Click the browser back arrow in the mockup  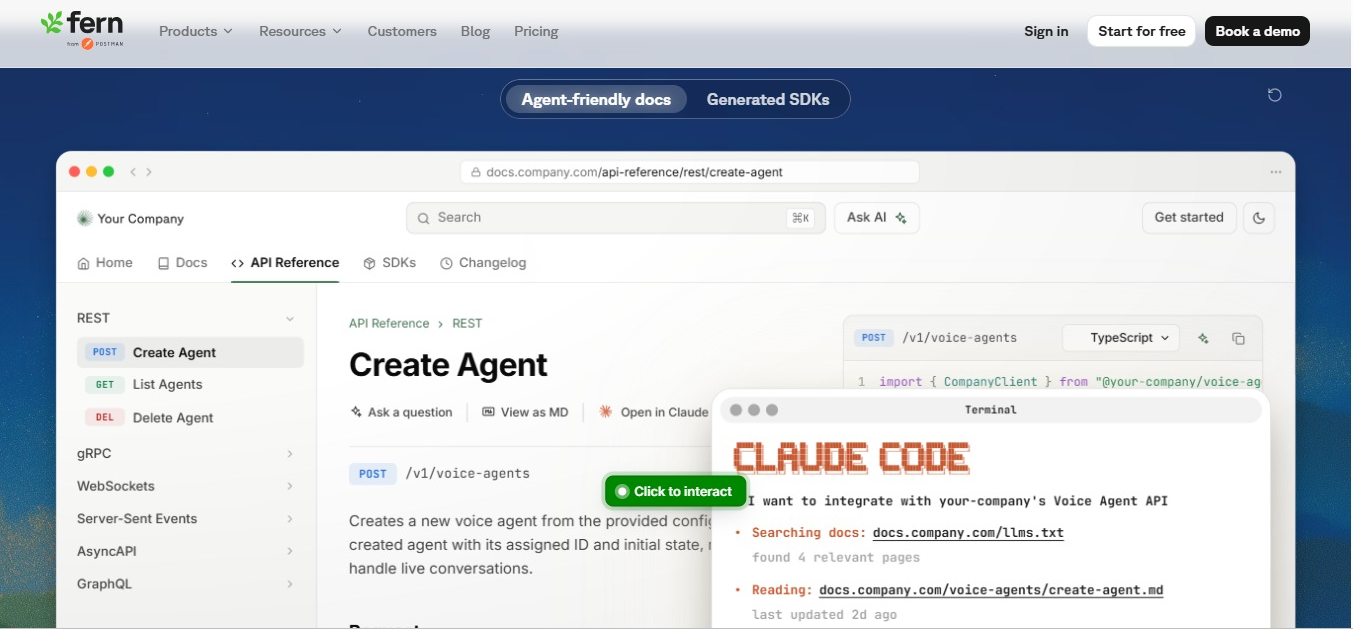[x=133, y=172]
